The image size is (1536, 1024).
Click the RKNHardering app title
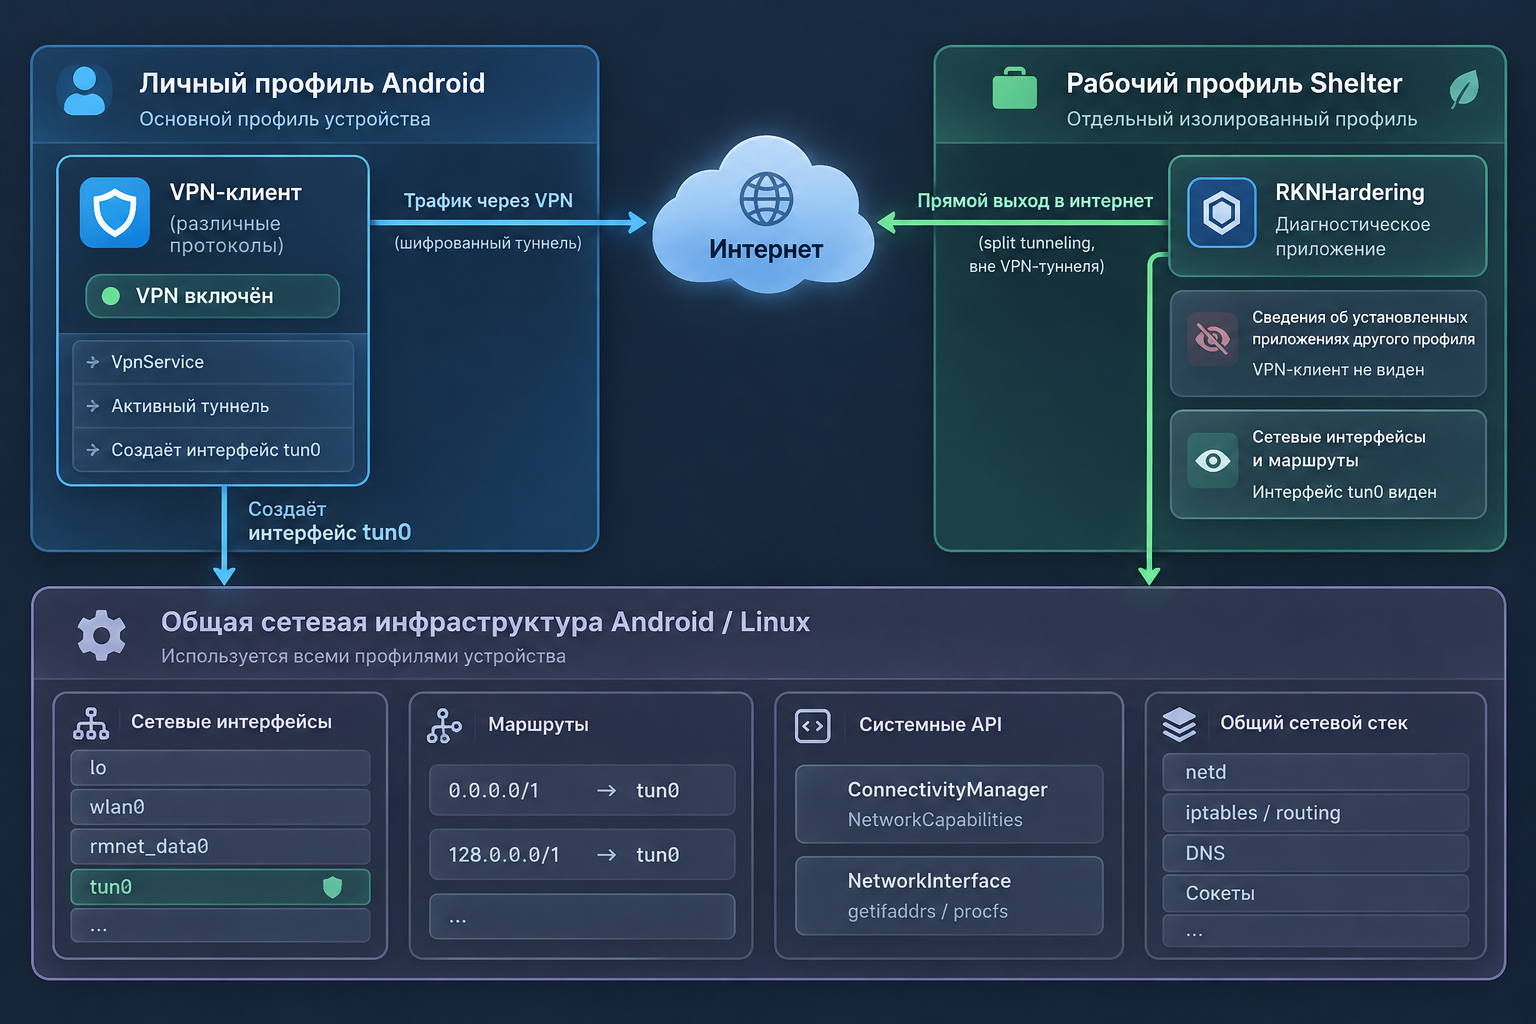coord(1350,192)
